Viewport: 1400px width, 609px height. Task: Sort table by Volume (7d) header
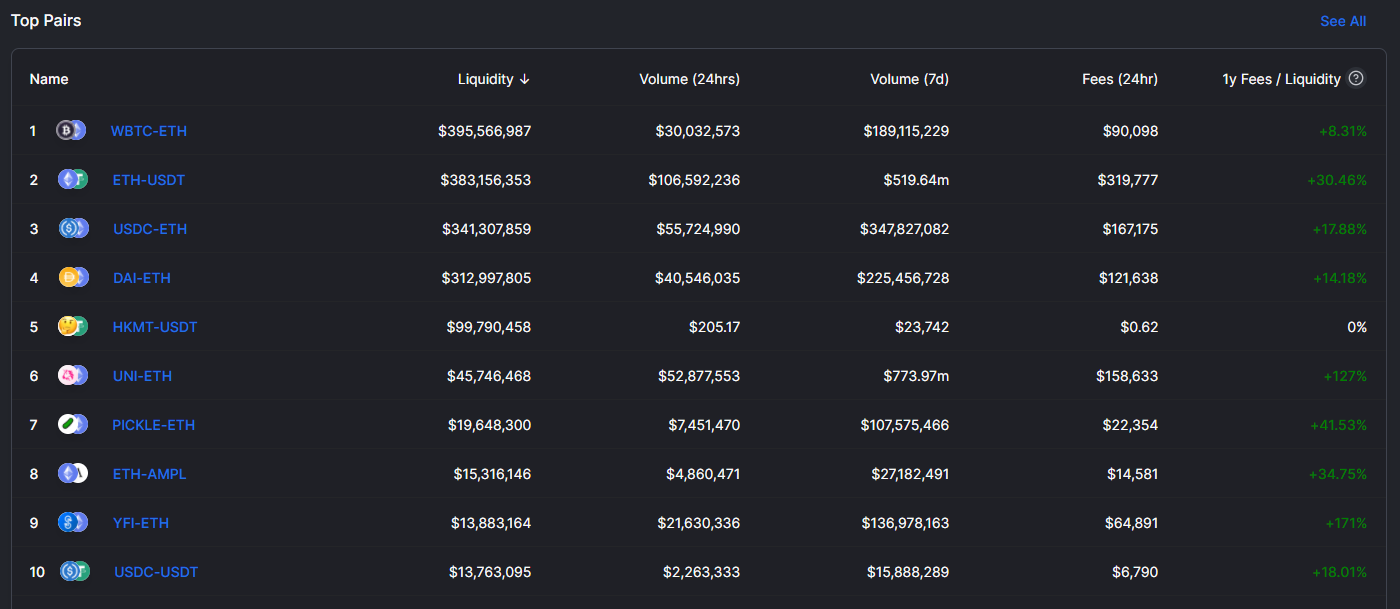[909, 79]
